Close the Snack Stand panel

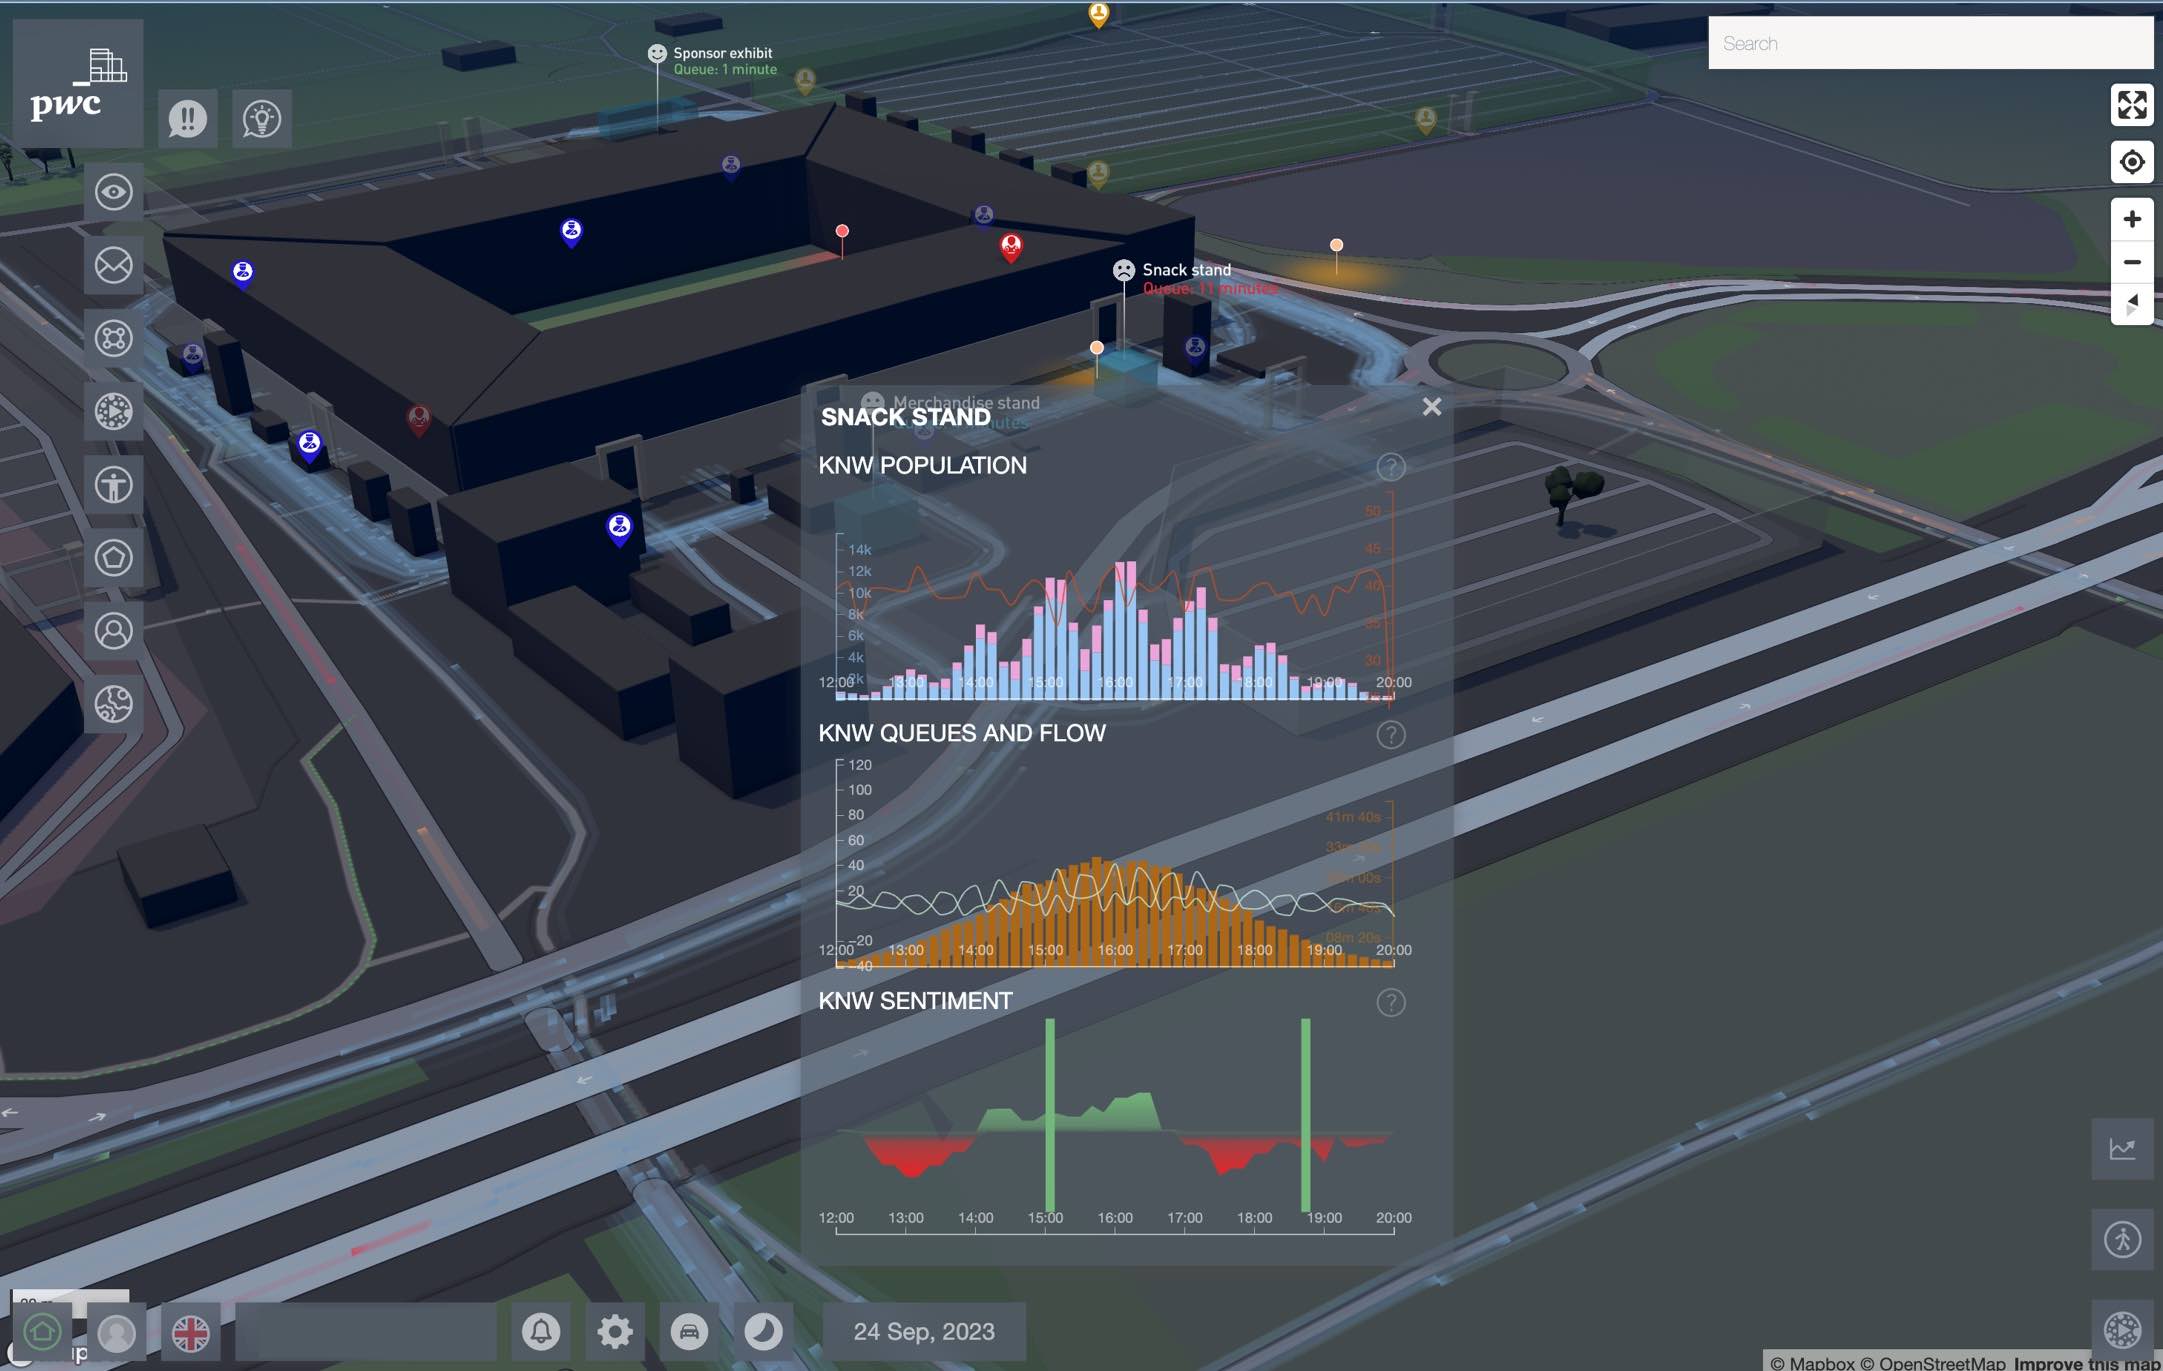pyautogui.click(x=1431, y=407)
